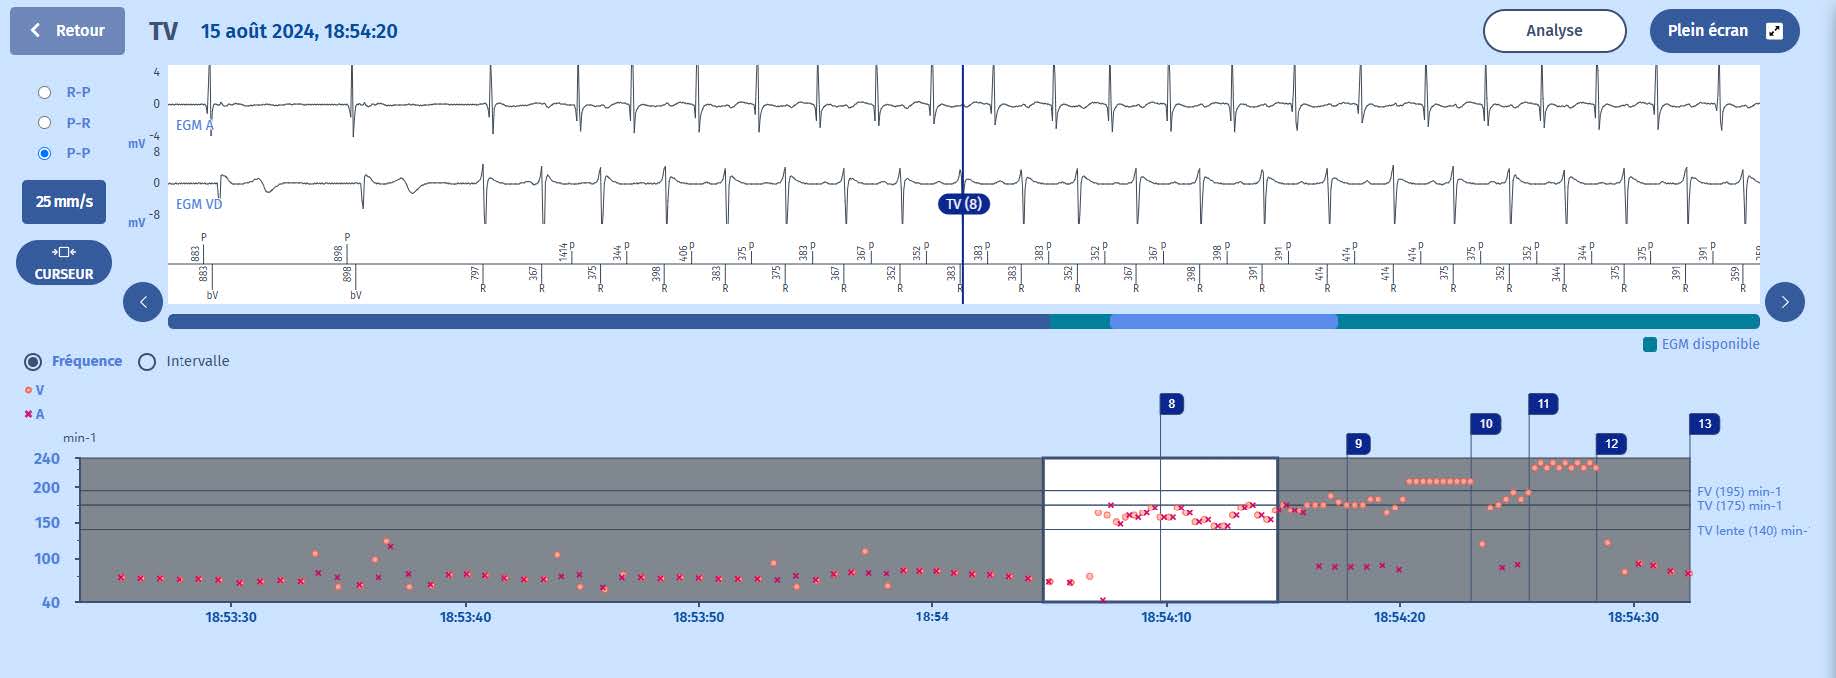Viewport: 1836px width, 678px height.
Task: Toggle the Curseur caliper tool
Action: 64,263
